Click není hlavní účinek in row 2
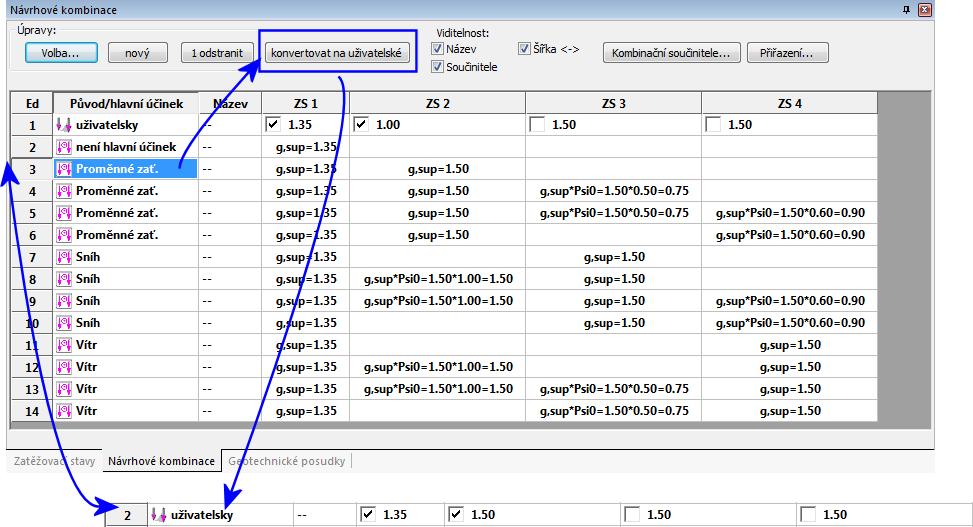Screen dimensions: 973x527 (126, 147)
